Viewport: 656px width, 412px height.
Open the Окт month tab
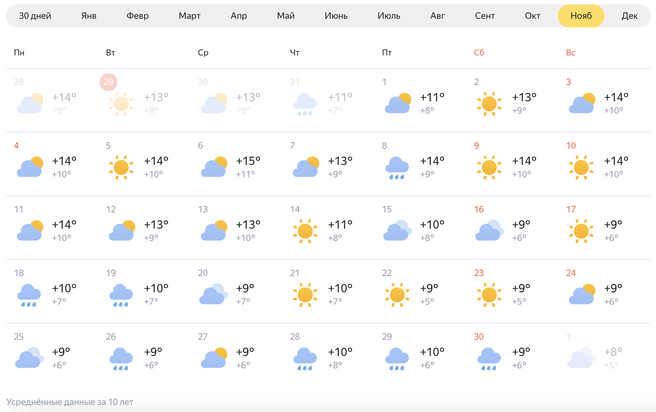533,16
